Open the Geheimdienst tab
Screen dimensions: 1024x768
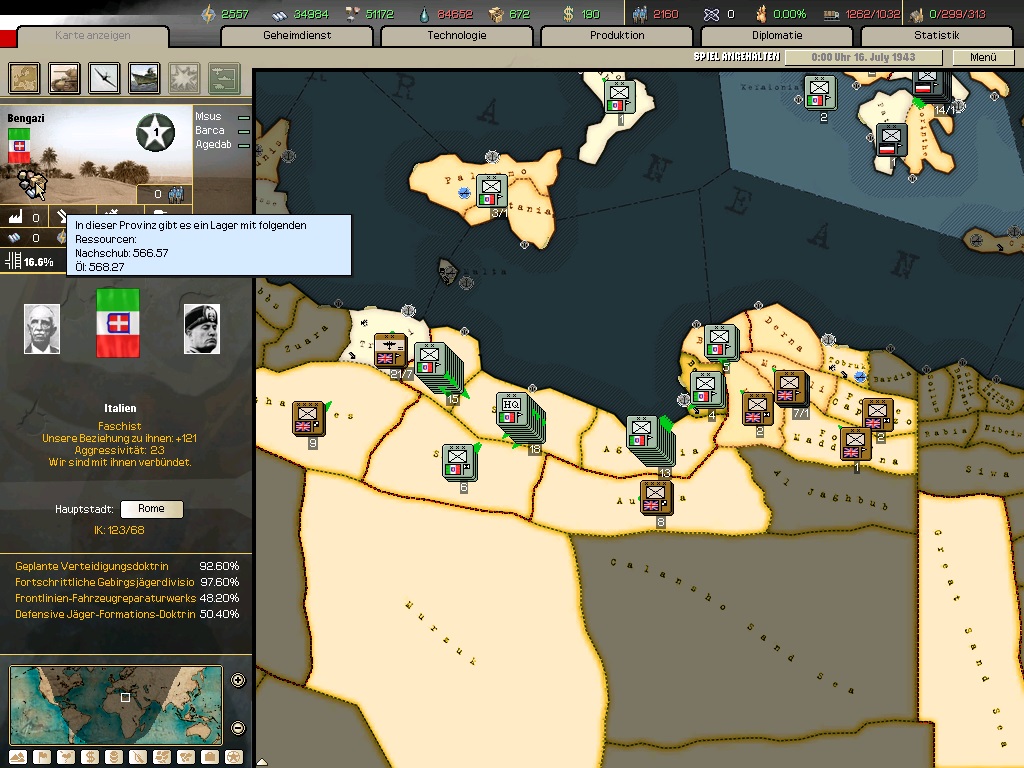pos(297,36)
